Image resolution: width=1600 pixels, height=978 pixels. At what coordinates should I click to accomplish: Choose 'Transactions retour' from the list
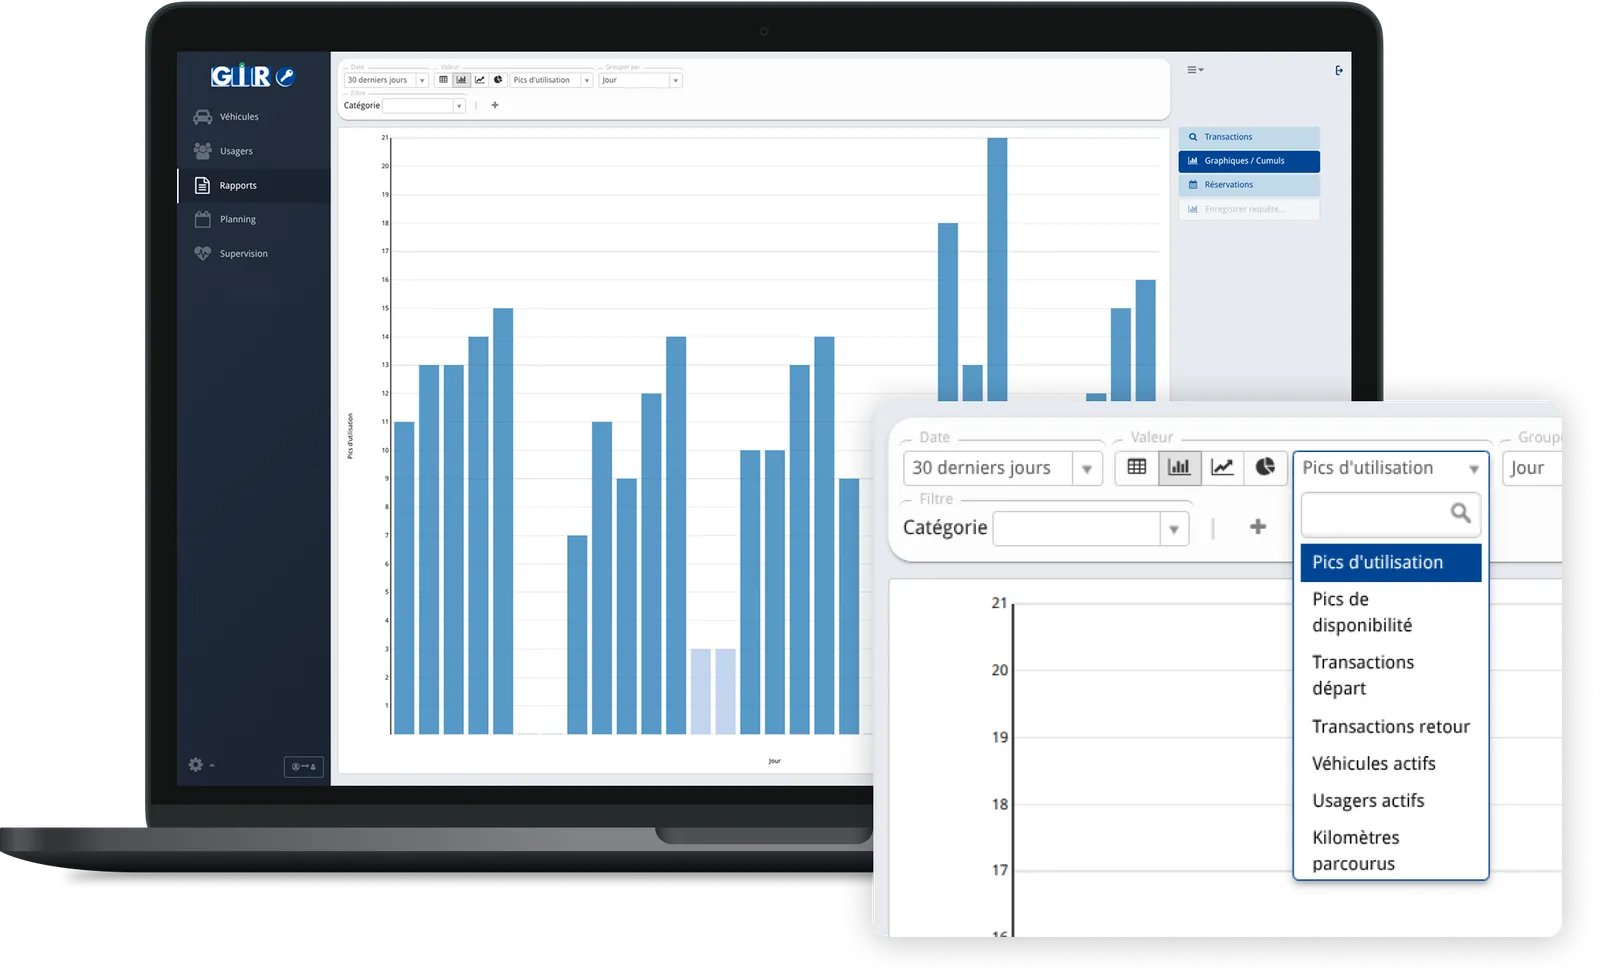tap(1390, 726)
